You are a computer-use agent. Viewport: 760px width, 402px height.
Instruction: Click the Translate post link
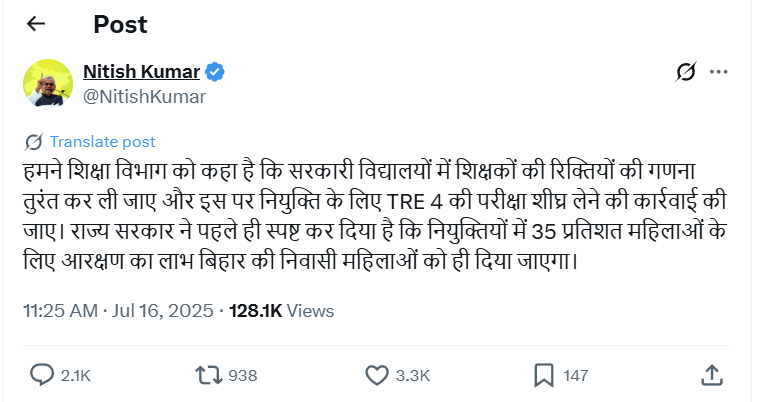coord(102,142)
